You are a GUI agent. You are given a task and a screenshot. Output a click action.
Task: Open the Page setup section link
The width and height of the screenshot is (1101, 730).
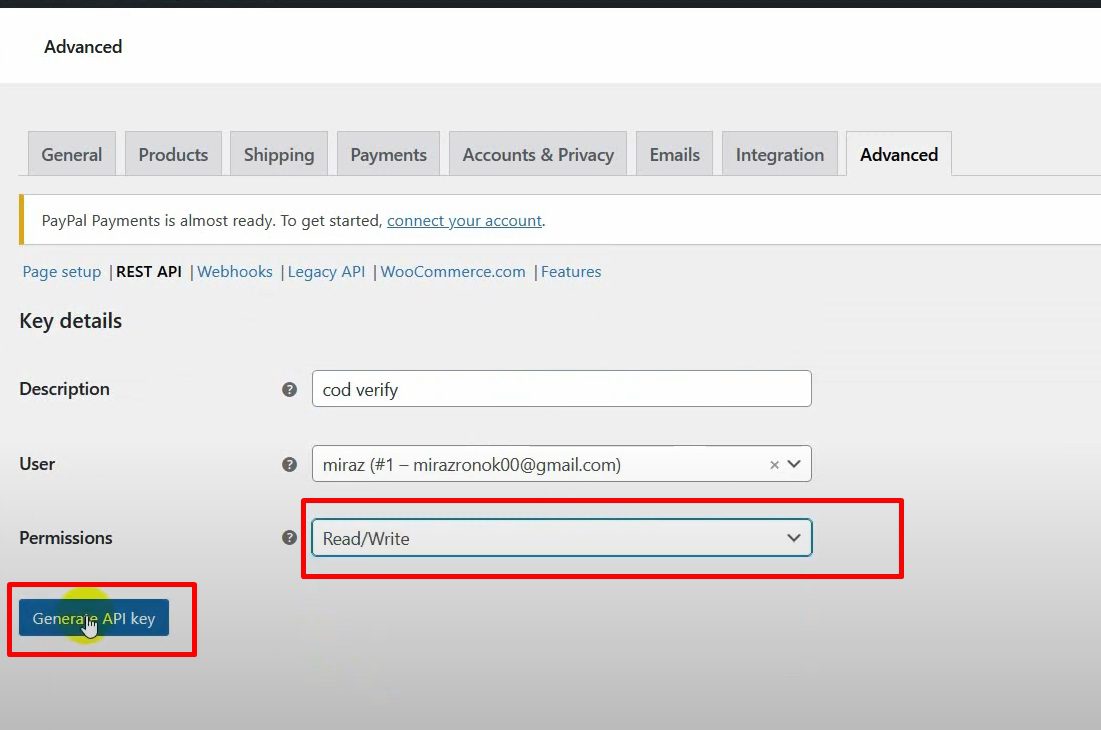62,272
